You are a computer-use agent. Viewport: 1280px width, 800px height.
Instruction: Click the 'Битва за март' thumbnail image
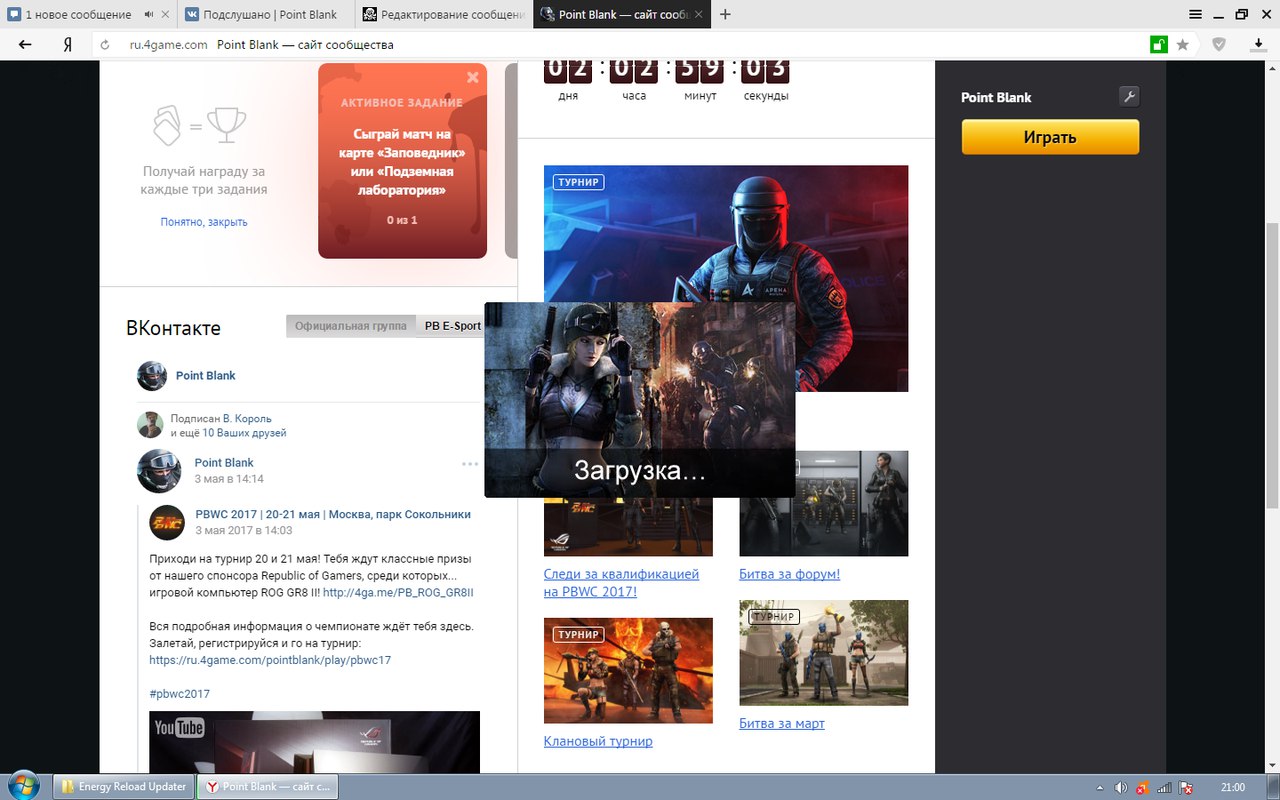coord(824,652)
